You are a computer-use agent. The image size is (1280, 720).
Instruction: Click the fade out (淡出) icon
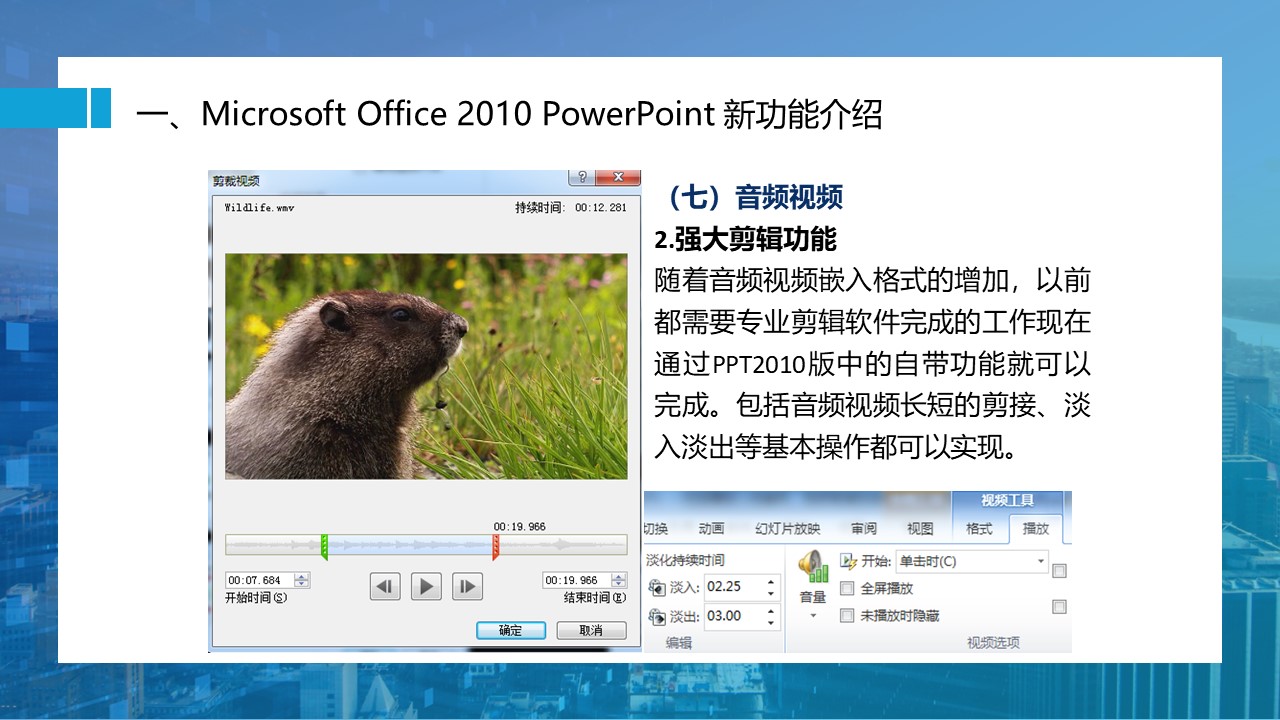pyautogui.click(x=657, y=616)
